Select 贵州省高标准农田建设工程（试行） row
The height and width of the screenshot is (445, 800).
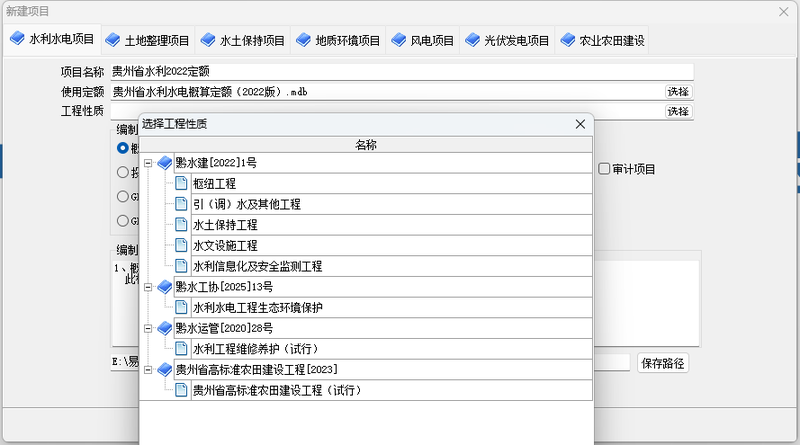click(391, 390)
